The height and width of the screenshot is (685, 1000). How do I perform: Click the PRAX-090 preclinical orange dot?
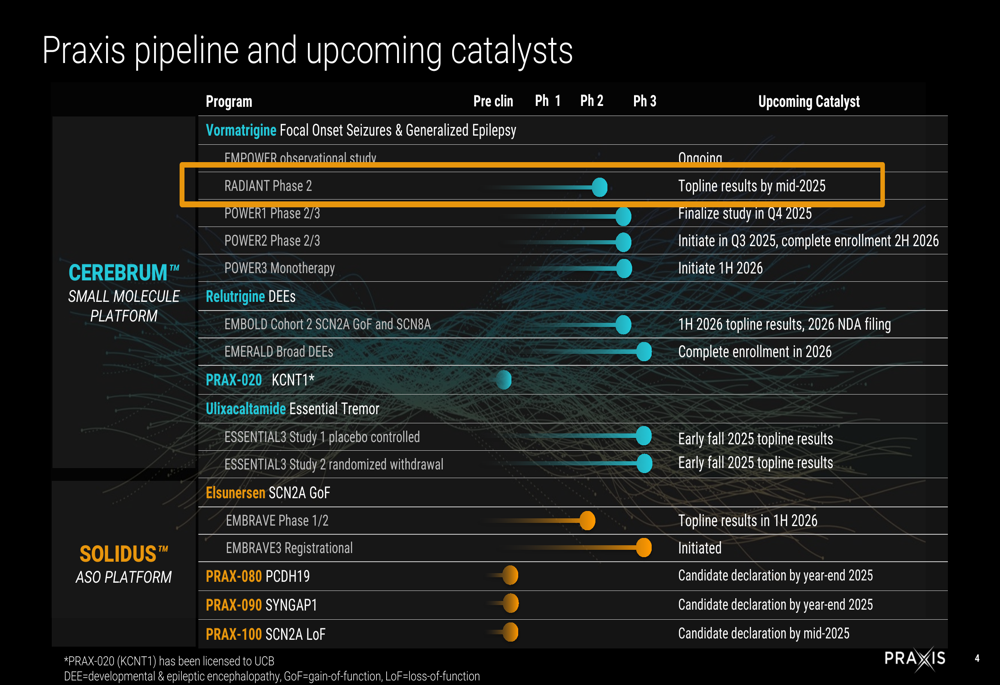pyautogui.click(x=510, y=603)
